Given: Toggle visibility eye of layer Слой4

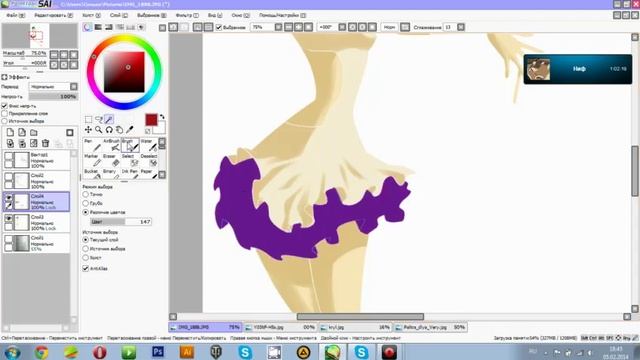Looking at the screenshot, I should click(x=9, y=197).
